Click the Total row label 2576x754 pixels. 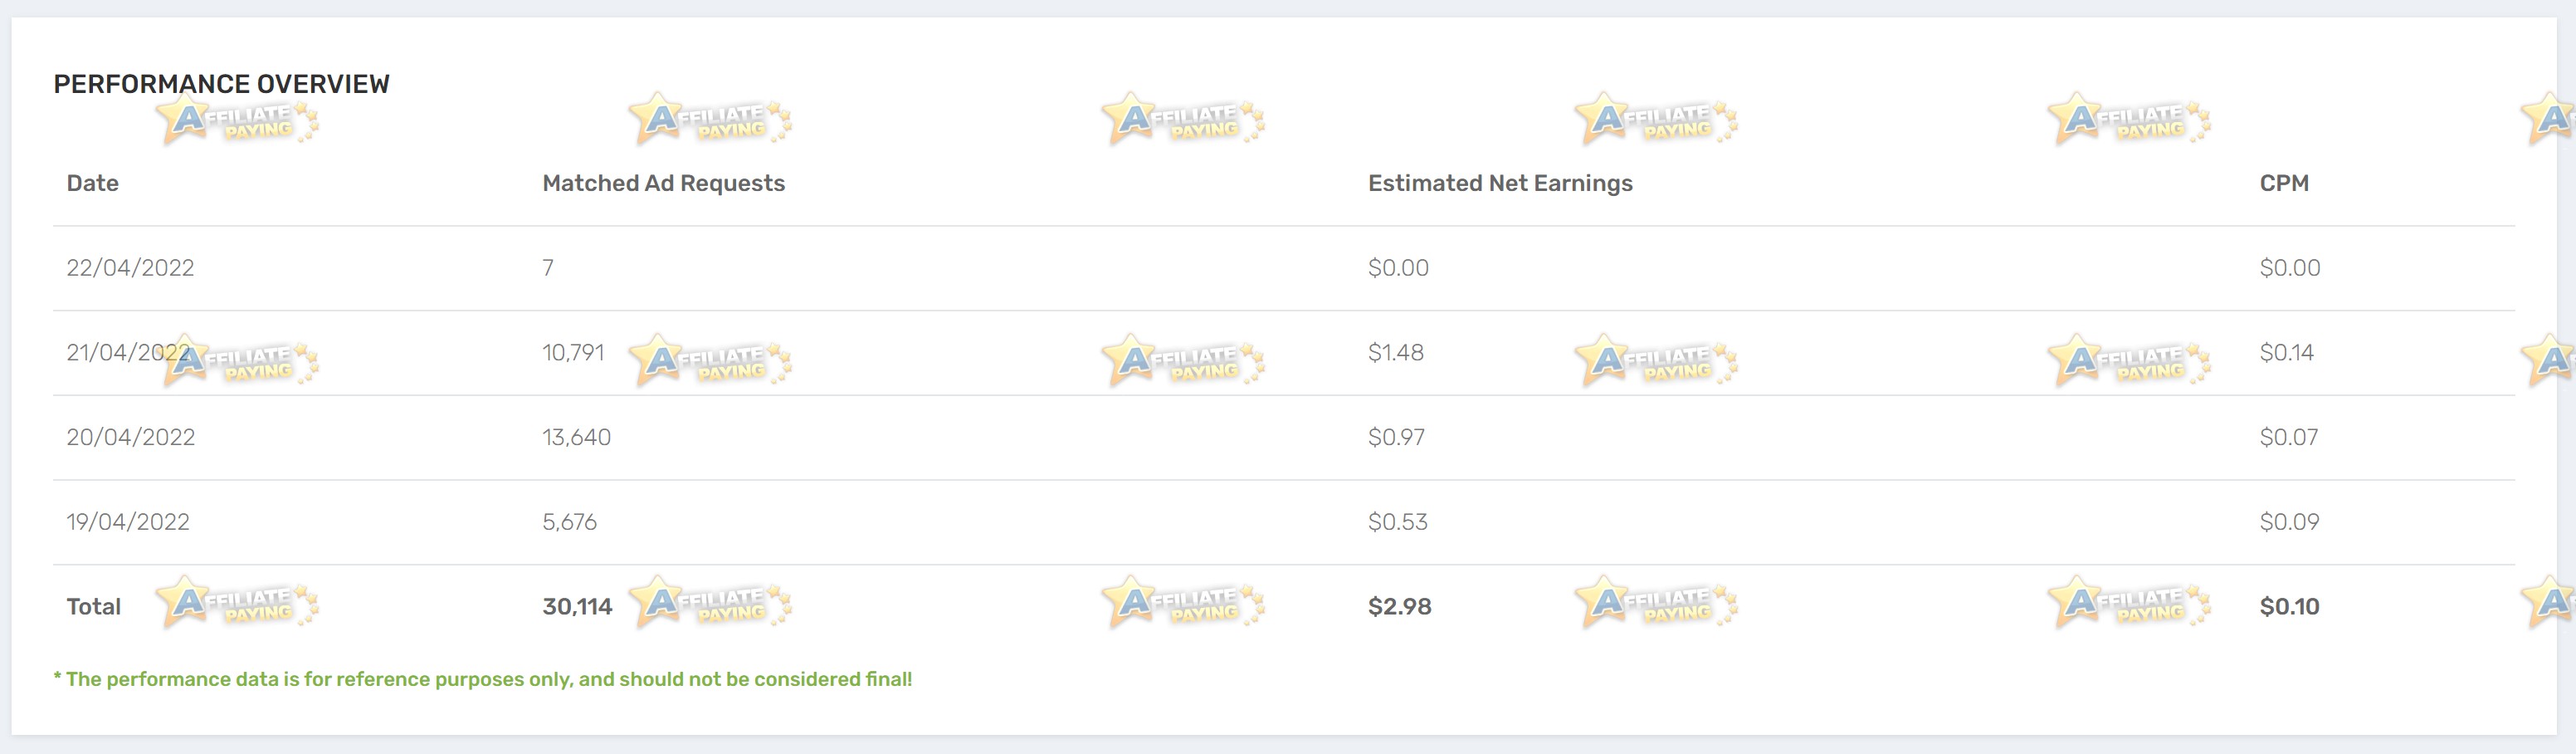pyautogui.click(x=93, y=607)
